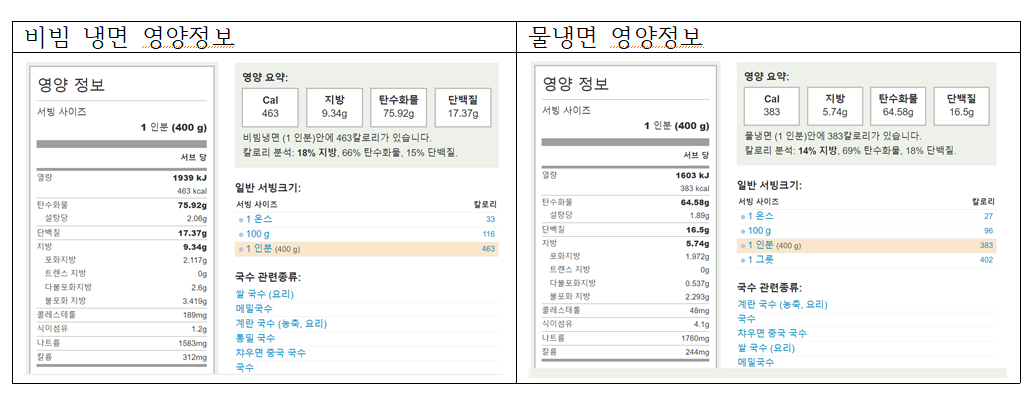Open 쌀 국수 (요리) in 물냉면 related list
1031x395 pixels.
pos(766,348)
